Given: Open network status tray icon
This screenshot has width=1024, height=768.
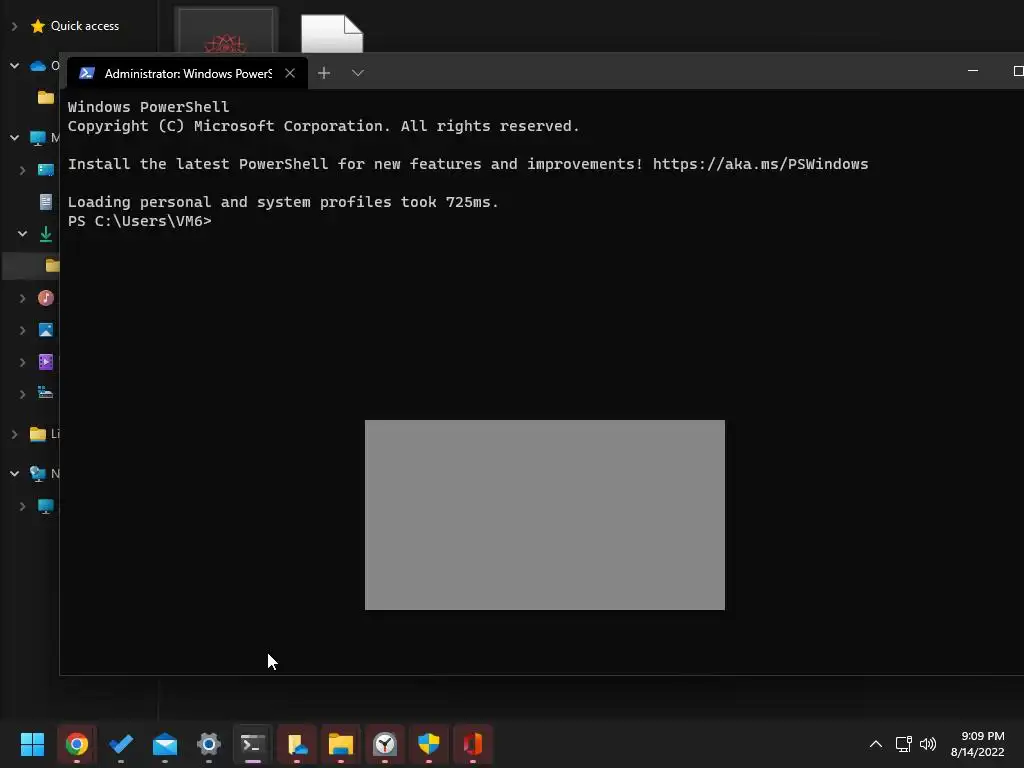Looking at the screenshot, I should pos(904,744).
